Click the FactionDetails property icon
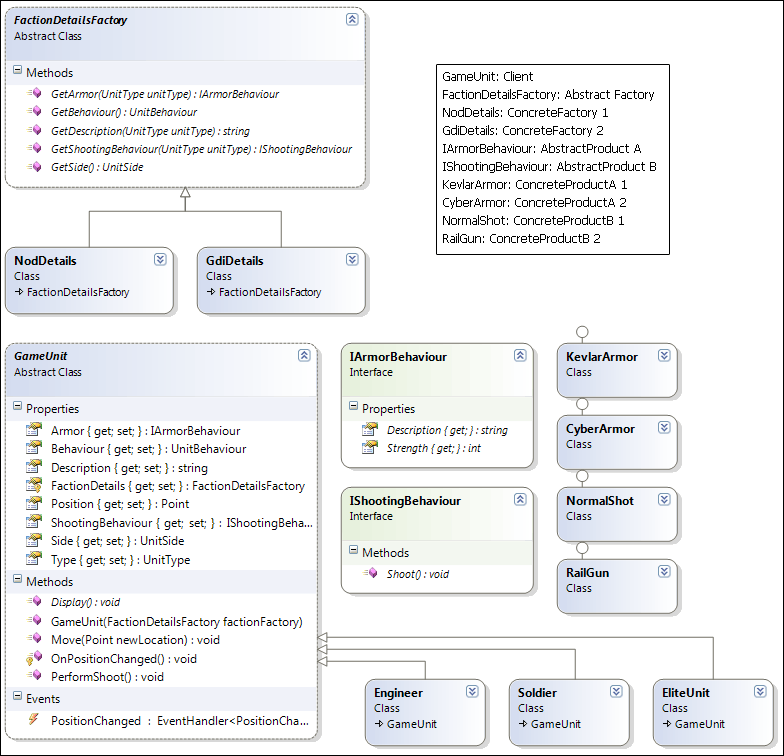This screenshot has height=756, width=784. pyautogui.click(x=34, y=484)
